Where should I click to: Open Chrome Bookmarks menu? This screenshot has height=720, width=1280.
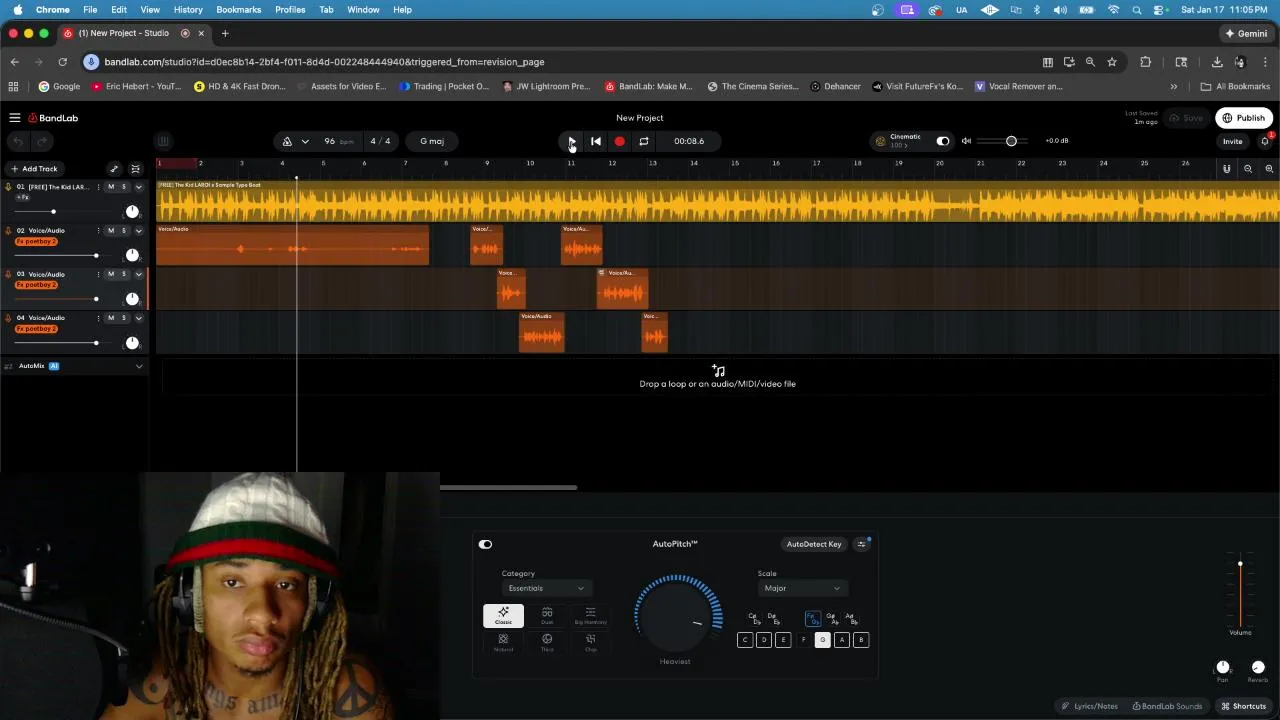[x=239, y=9]
